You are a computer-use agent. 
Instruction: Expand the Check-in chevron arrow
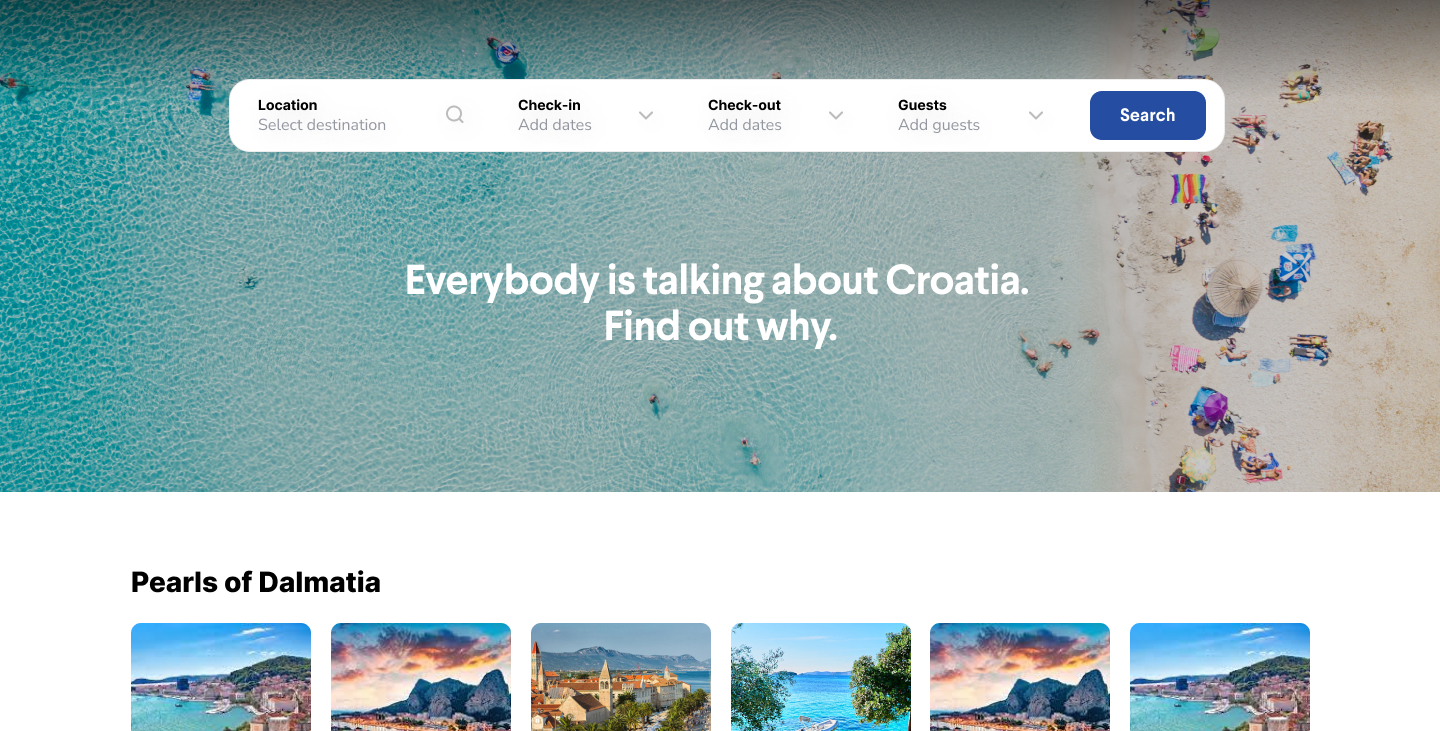[x=646, y=115]
